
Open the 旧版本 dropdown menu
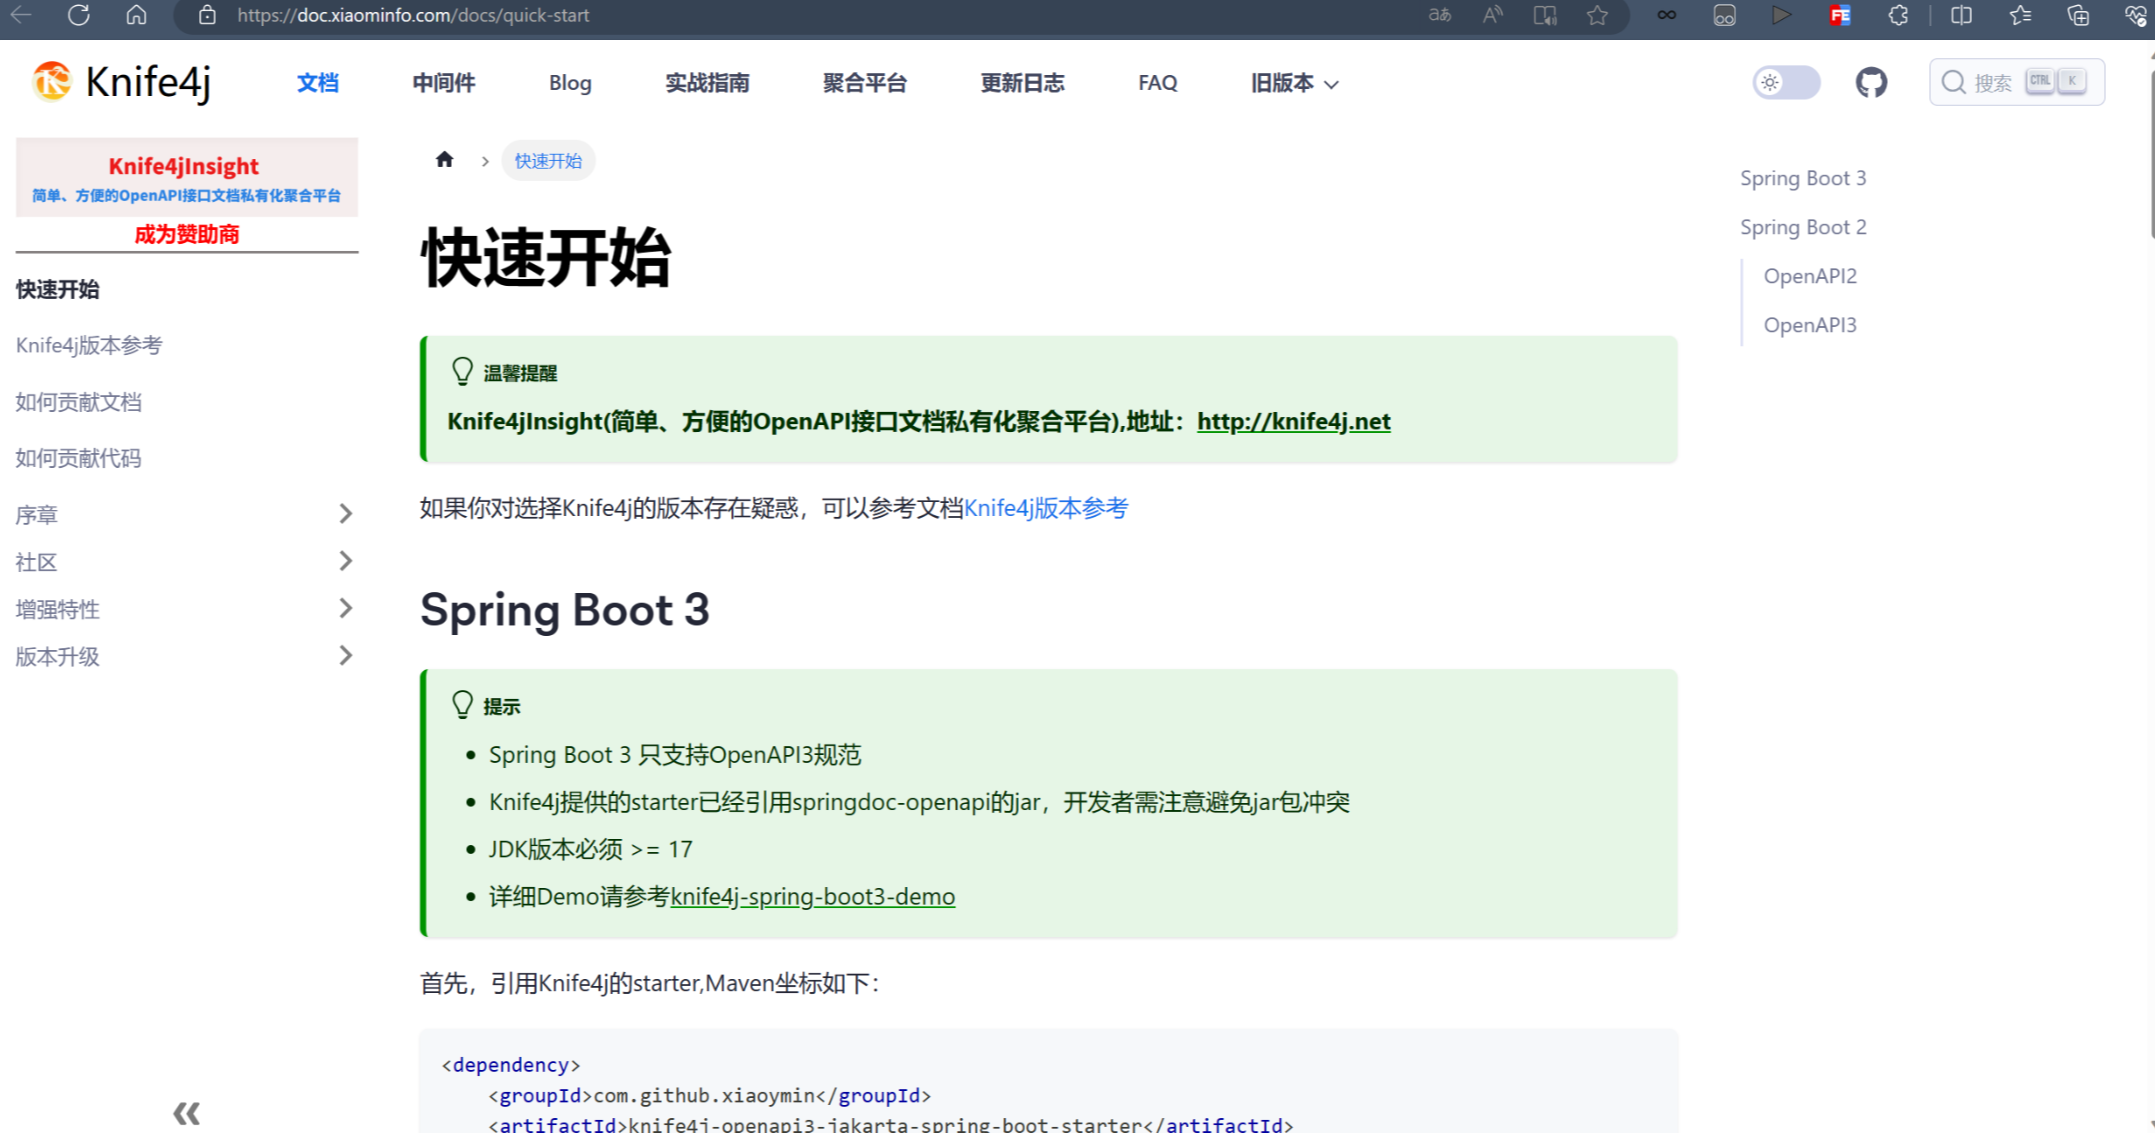point(1292,83)
